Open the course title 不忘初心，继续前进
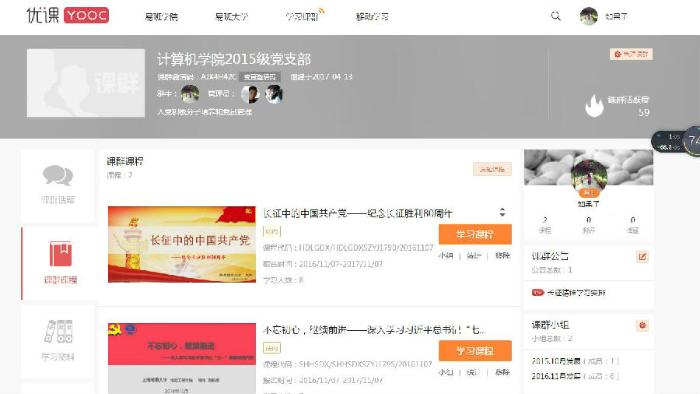The width and height of the screenshot is (700, 394). tap(374, 330)
